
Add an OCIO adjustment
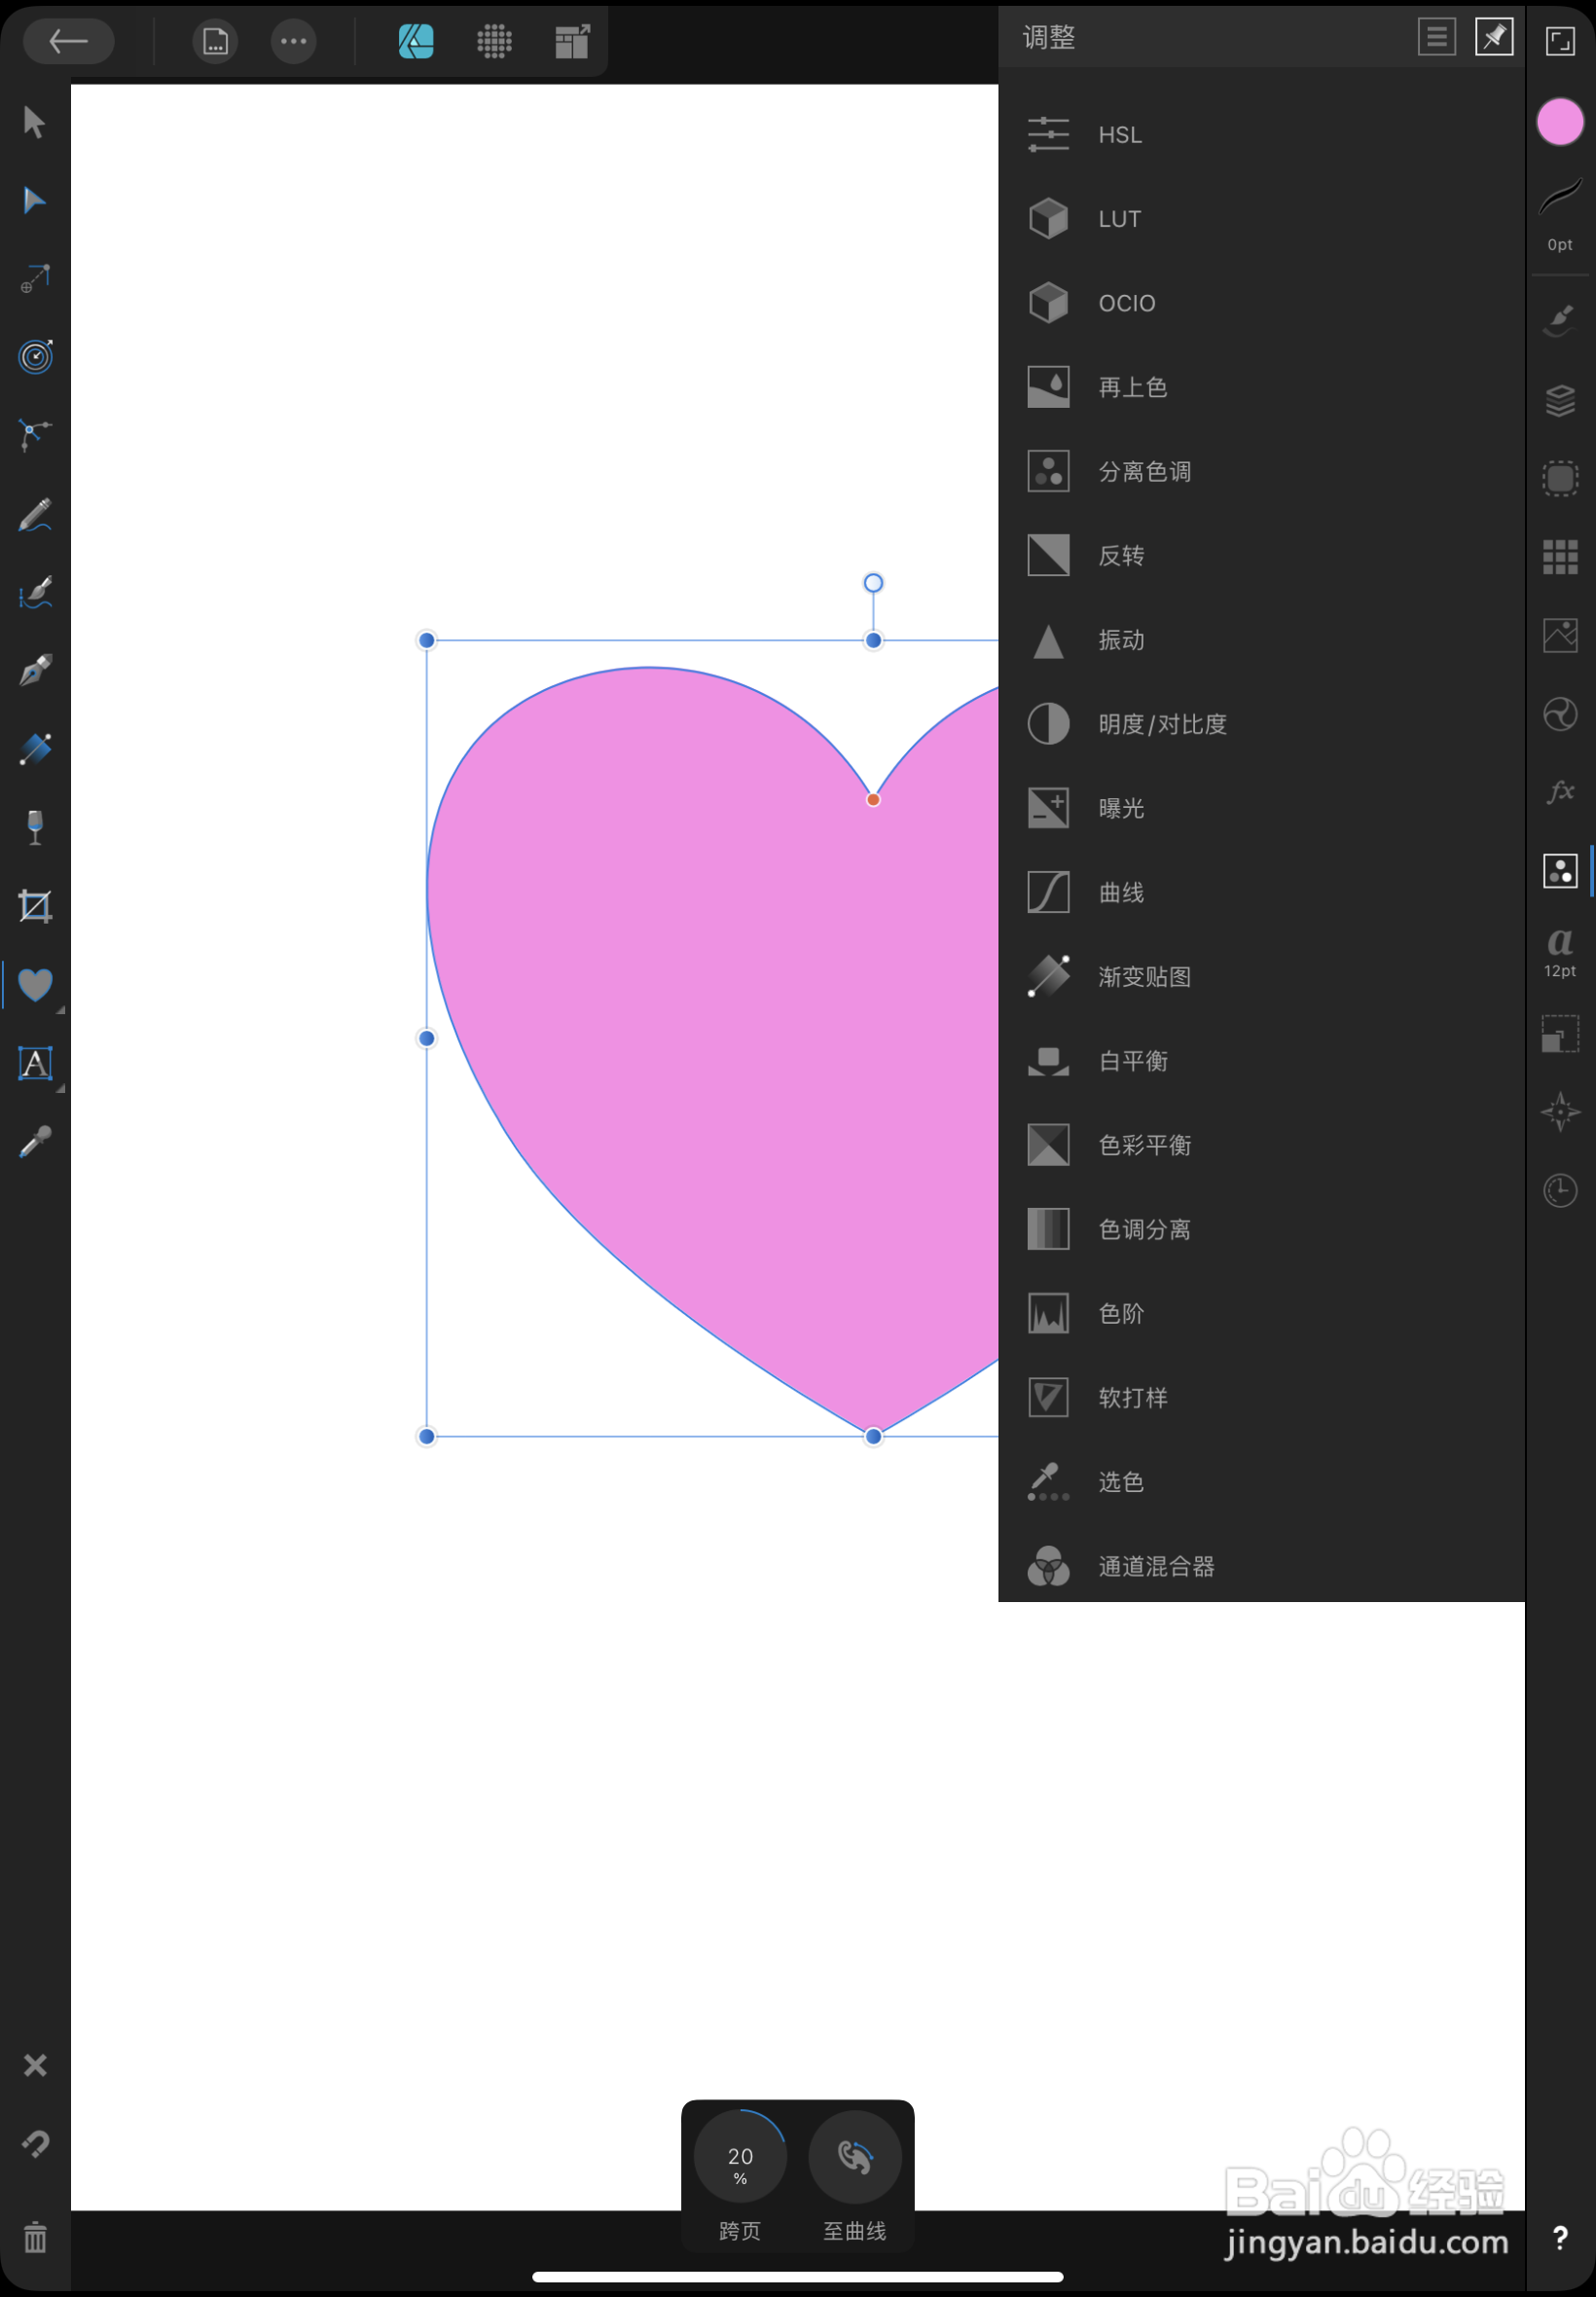point(1261,302)
